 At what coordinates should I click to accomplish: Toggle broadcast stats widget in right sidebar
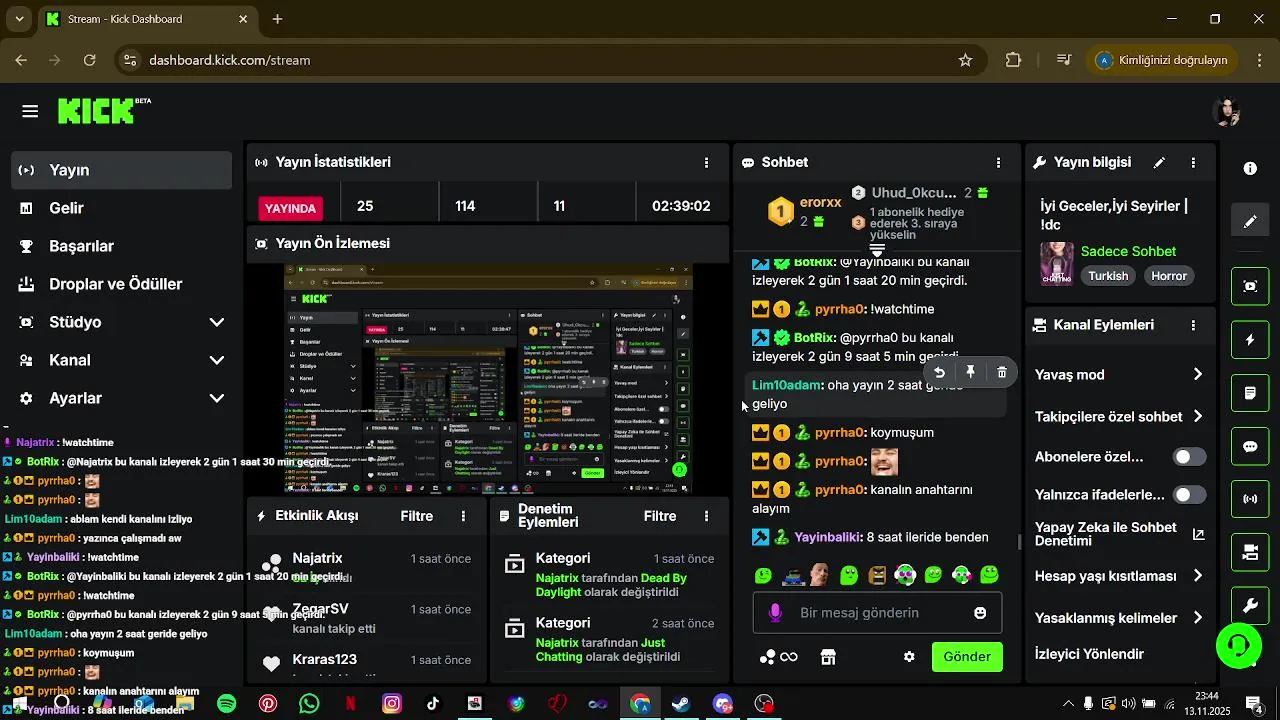(x=1250, y=498)
